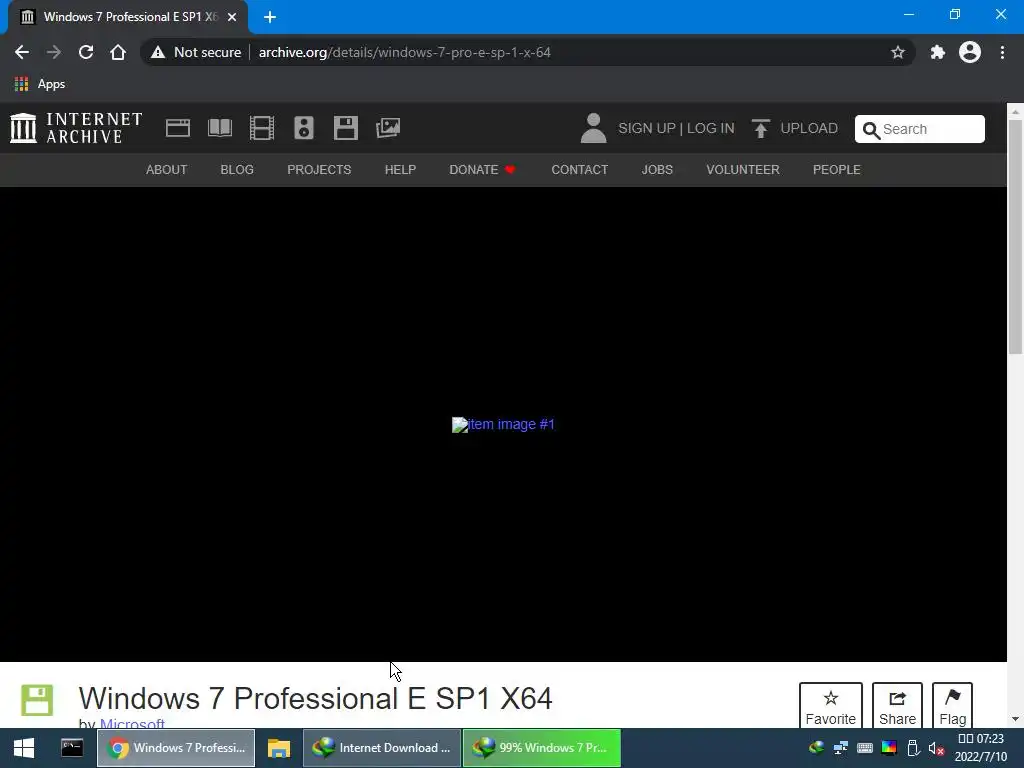Click the user avatar icon beside Sign Up

tap(593, 128)
